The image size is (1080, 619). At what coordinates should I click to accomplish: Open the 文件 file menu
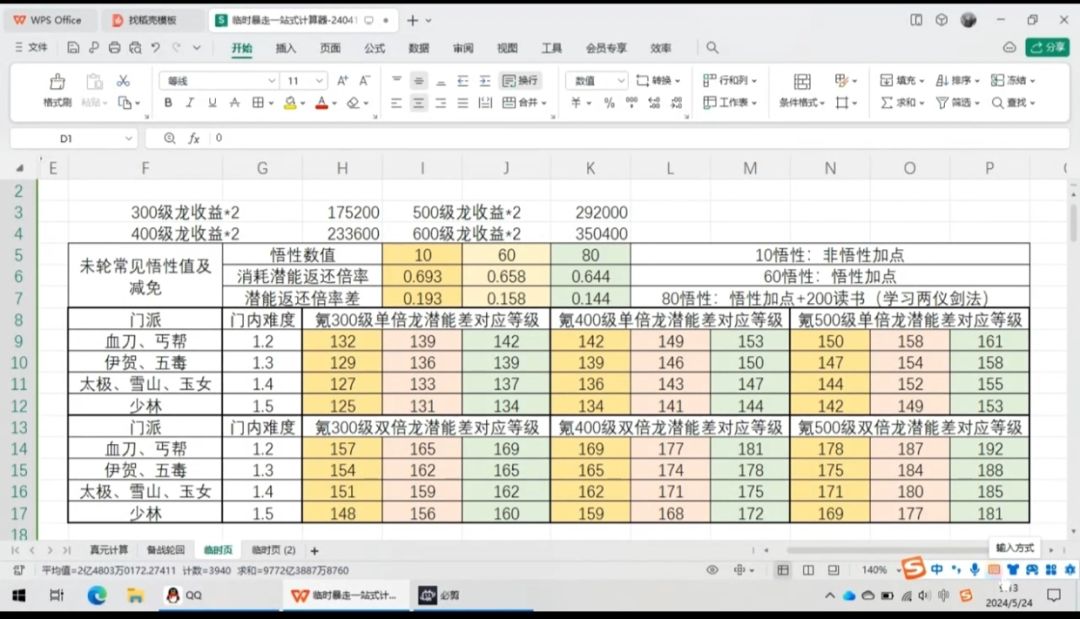coord(31,48)
